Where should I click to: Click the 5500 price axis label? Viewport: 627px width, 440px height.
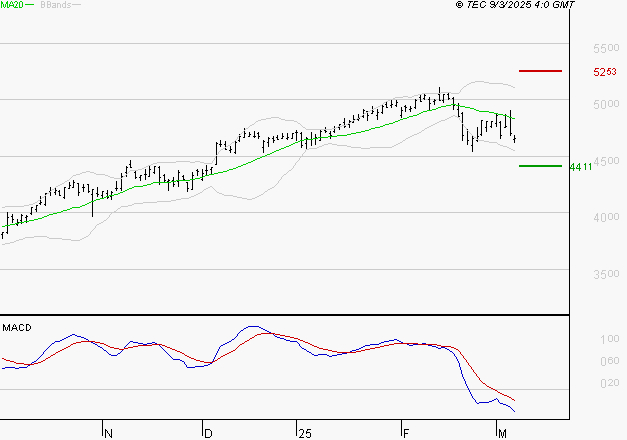pos(606,48)
